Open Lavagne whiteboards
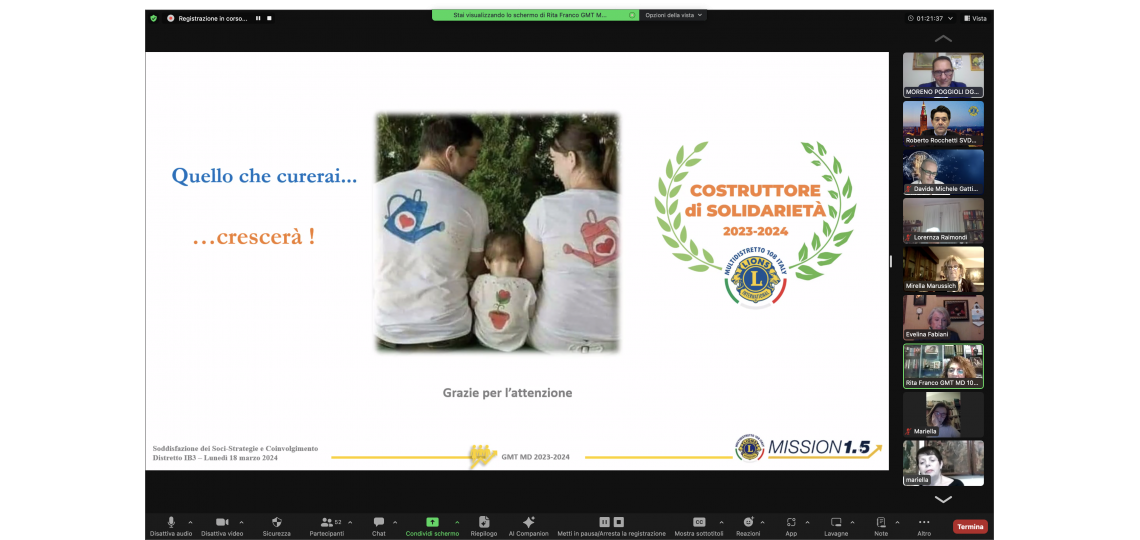 (x=836, y=526)
